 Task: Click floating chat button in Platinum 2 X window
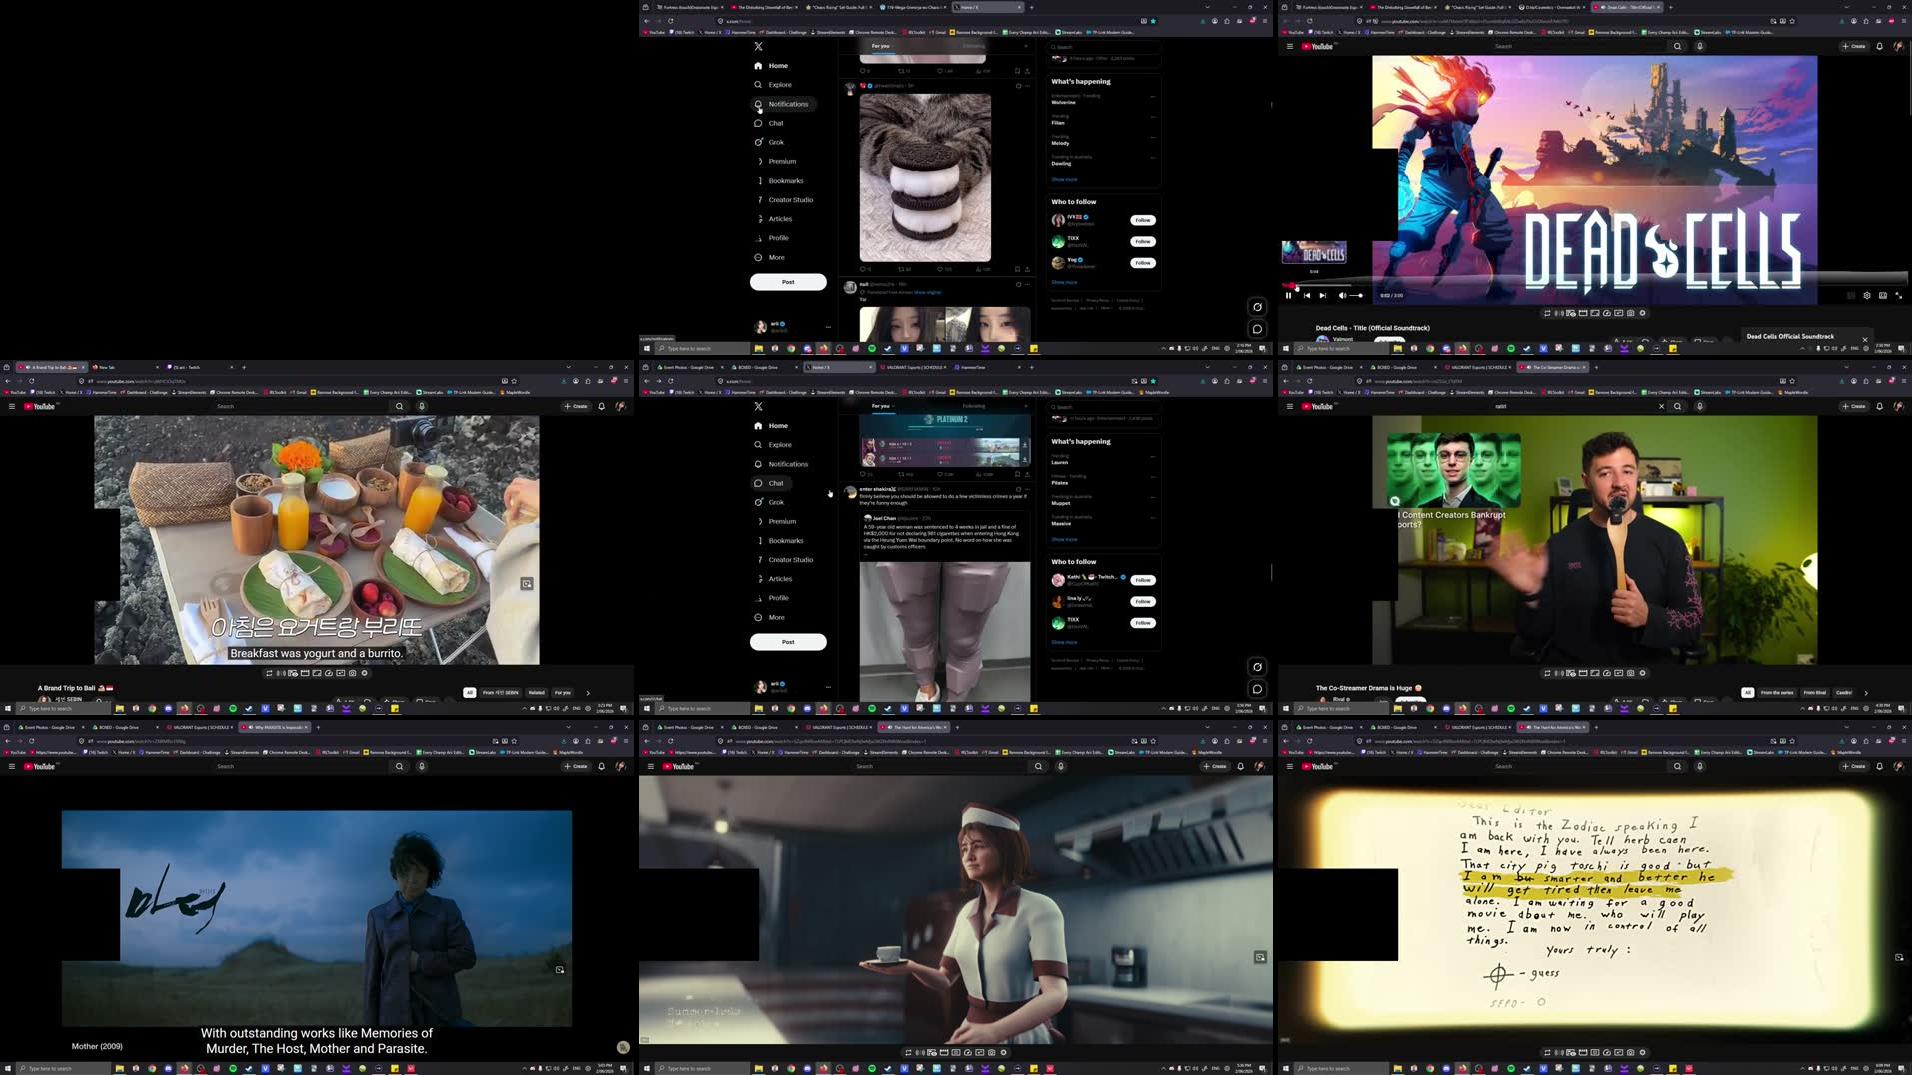click(1257, 689)
